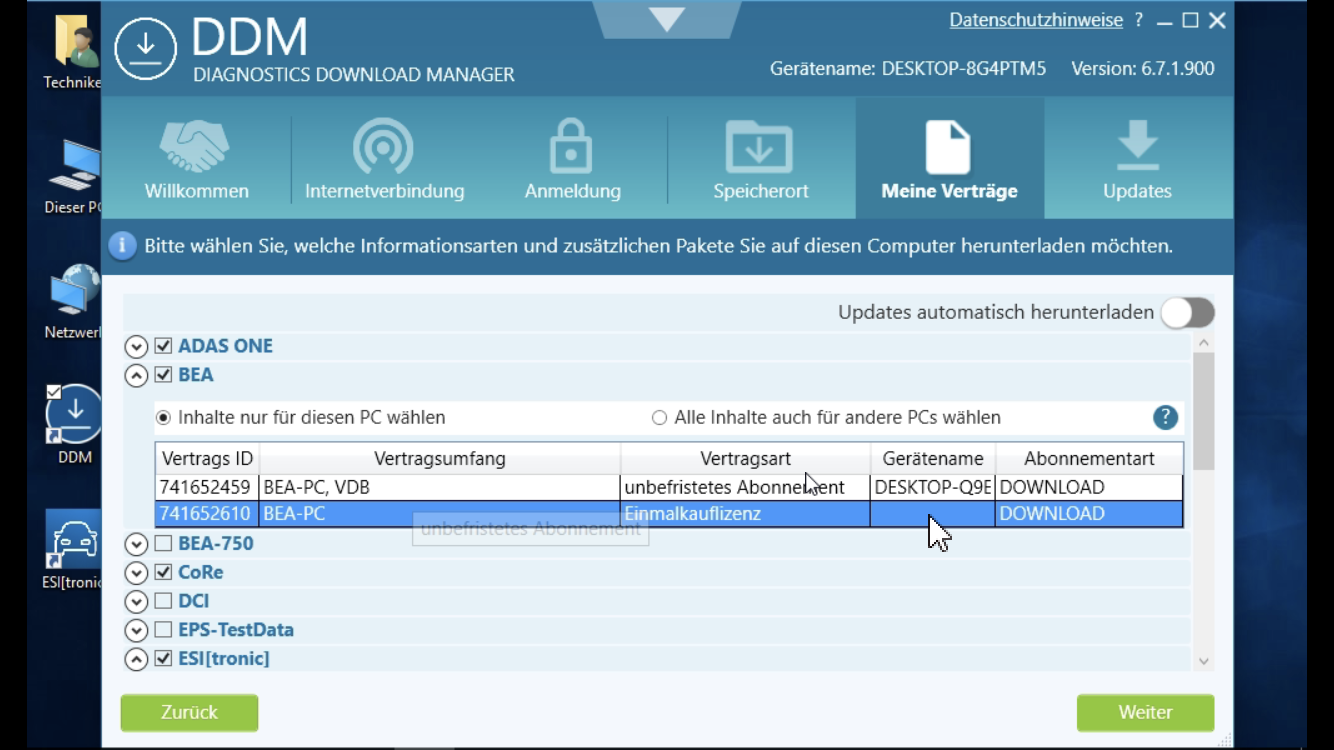Click the DDM download logo icon

[x=146, y=48]
